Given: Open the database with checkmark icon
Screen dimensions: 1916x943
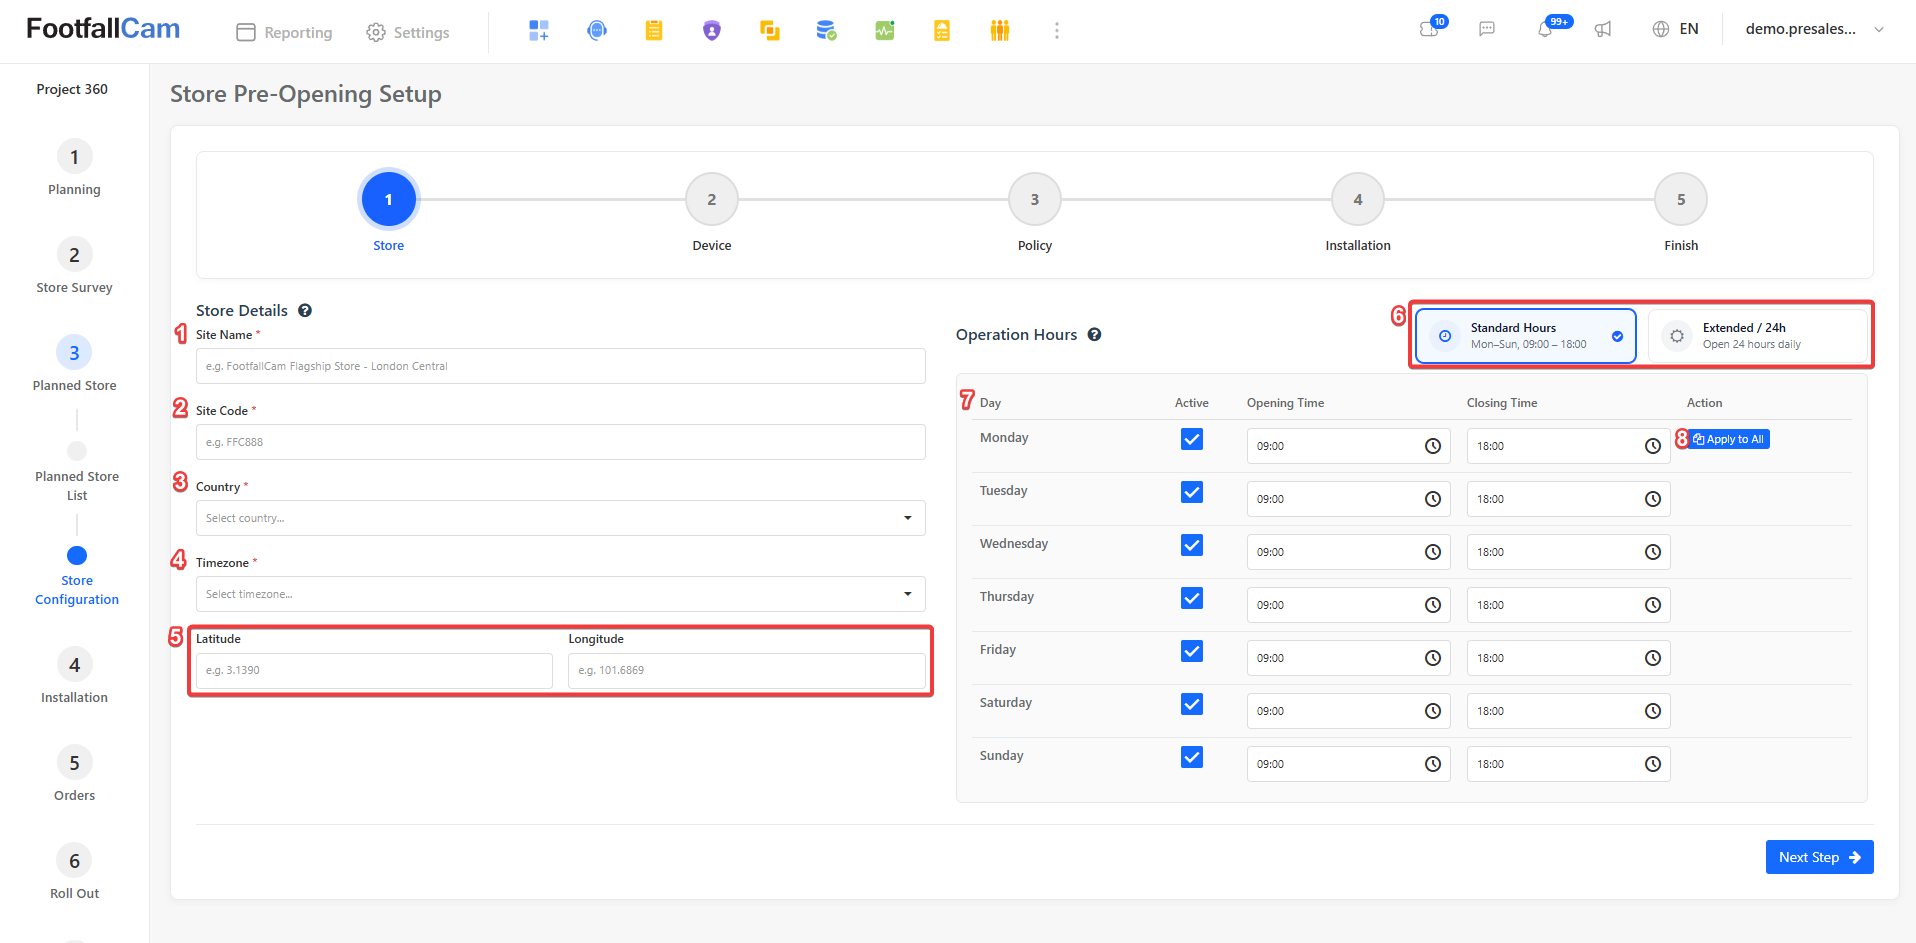Looking at the screenshot, I should click(x=826, y=31).
